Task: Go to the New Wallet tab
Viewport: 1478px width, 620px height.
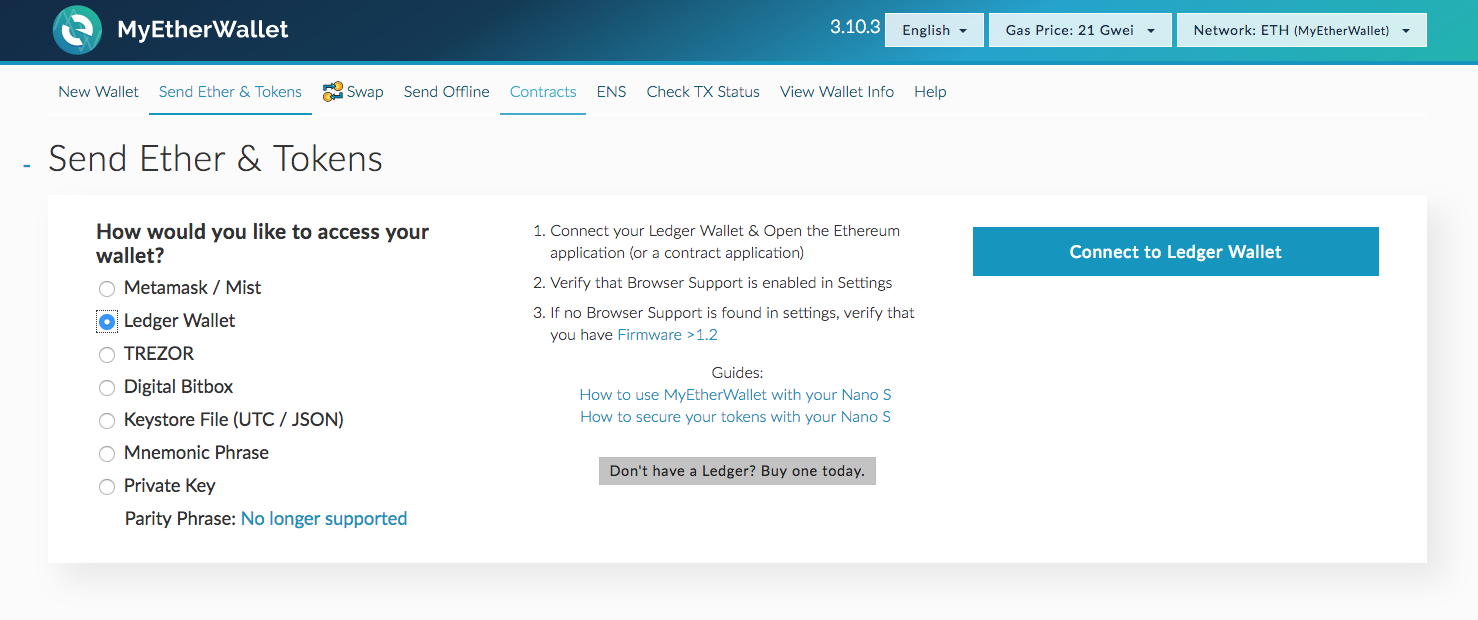Action: (x=98, y=92)
